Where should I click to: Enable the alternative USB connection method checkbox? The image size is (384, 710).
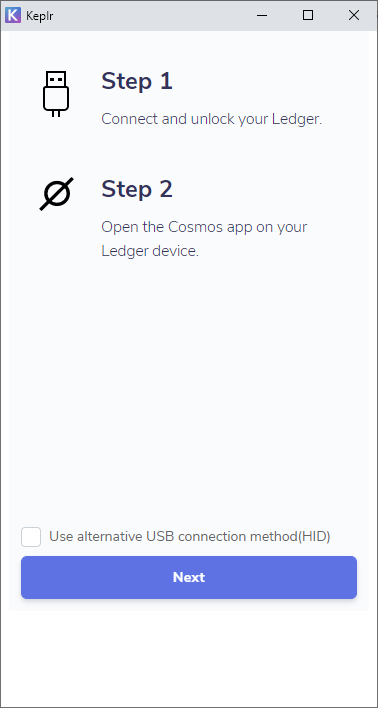[31, 537]
